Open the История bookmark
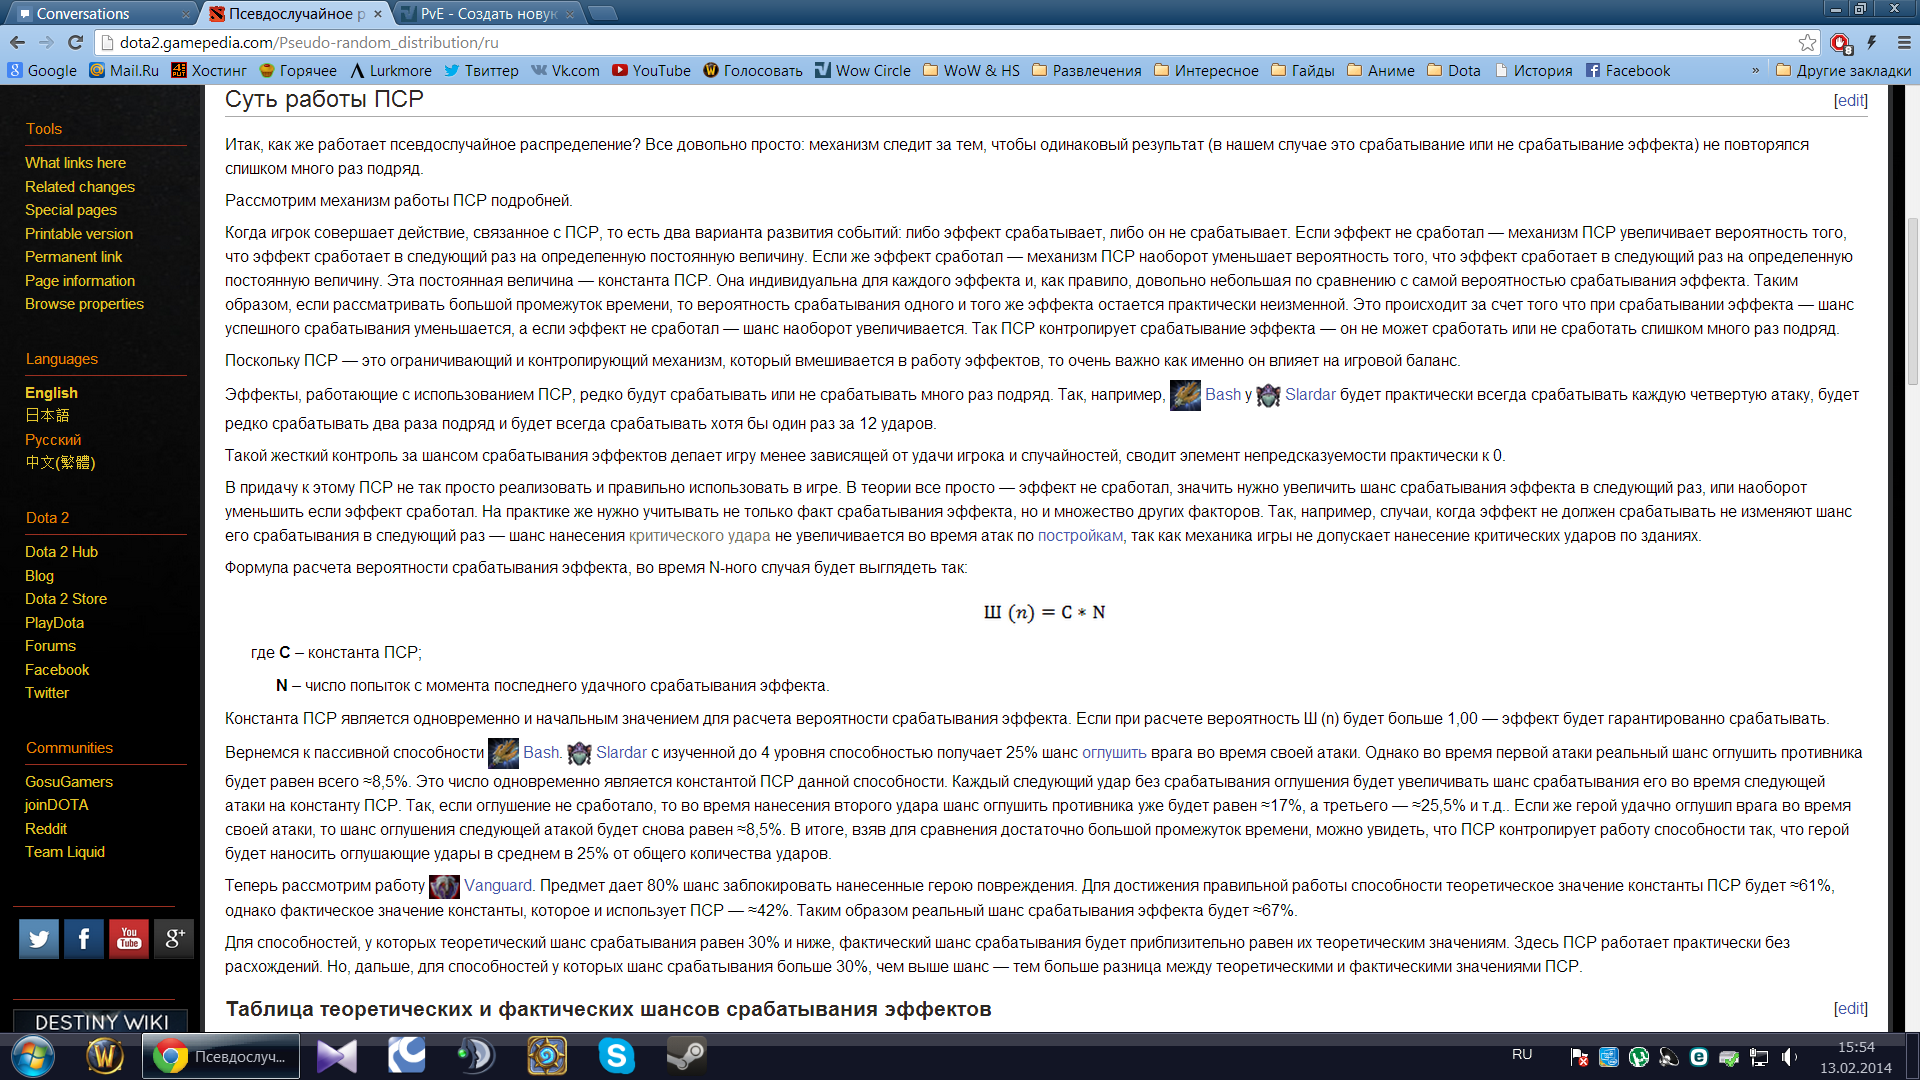1920x1080 pixels. click(x=1533, y=71)
